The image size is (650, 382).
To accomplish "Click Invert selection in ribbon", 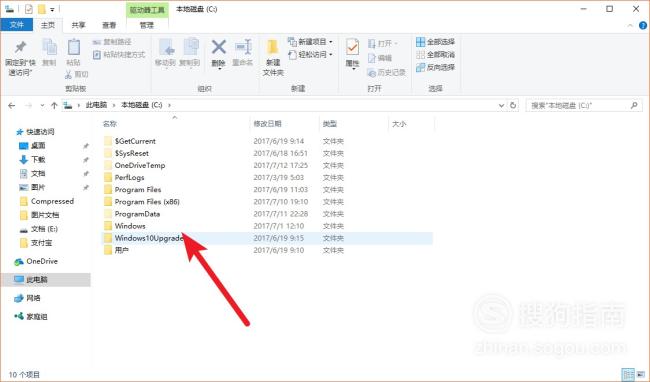I will [x=435, y=67].
